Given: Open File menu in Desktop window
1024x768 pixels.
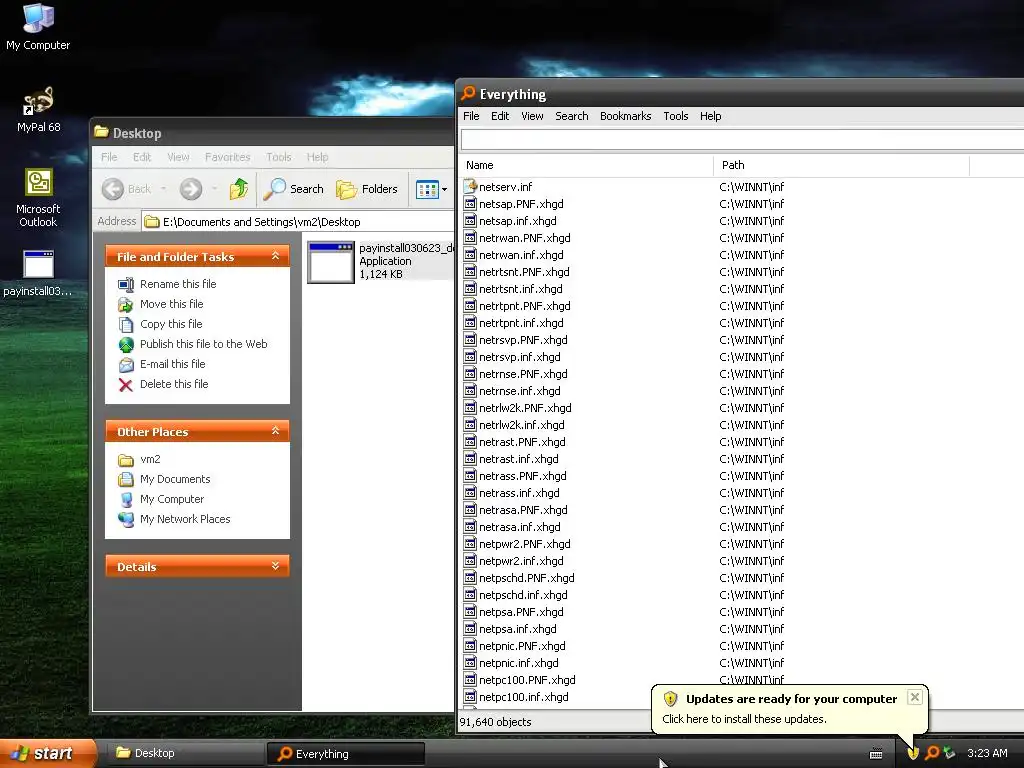Looking at the screenshot, I should click(x=109, y=157).
